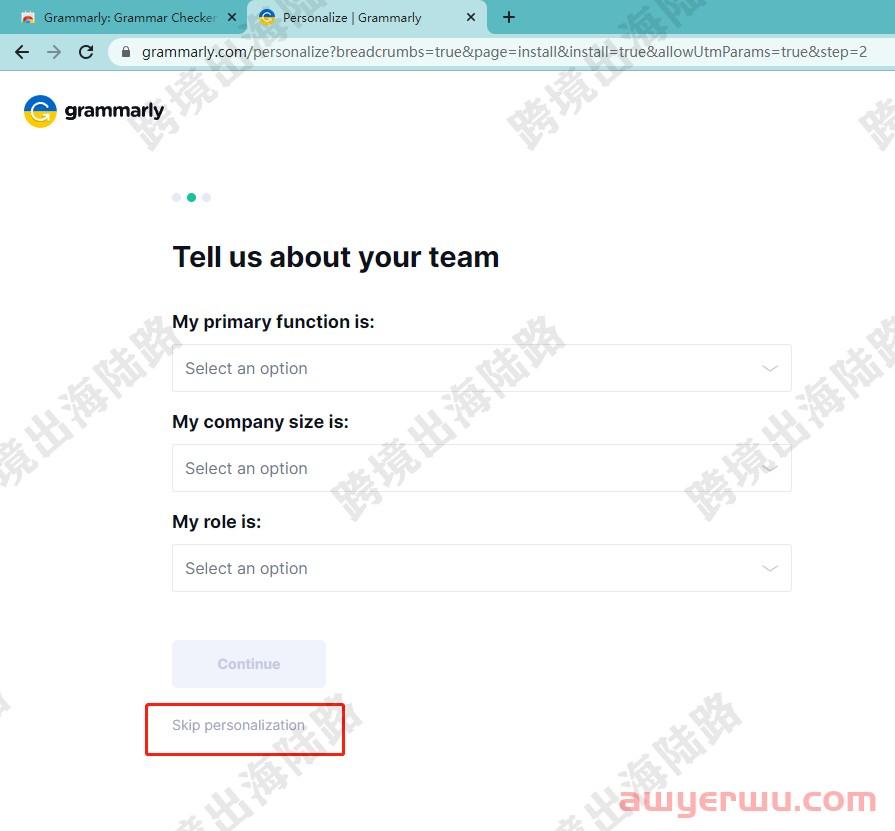Focus the browser address bar URL
This screenshot has width=895, height=831.
[x=504, y=52]
